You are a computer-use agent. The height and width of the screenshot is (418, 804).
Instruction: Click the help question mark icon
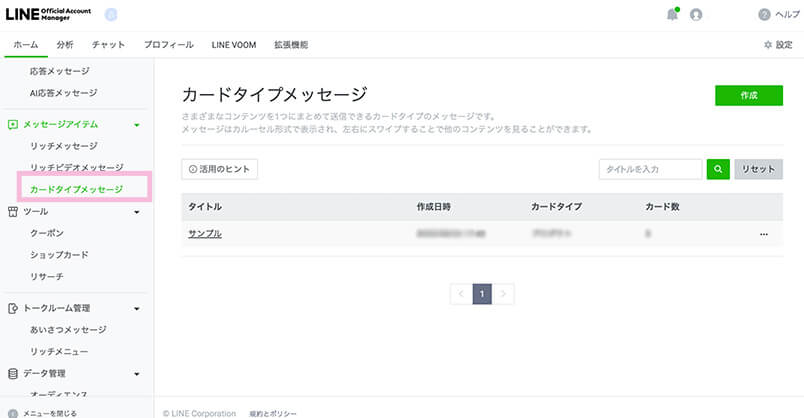point(764,14)
